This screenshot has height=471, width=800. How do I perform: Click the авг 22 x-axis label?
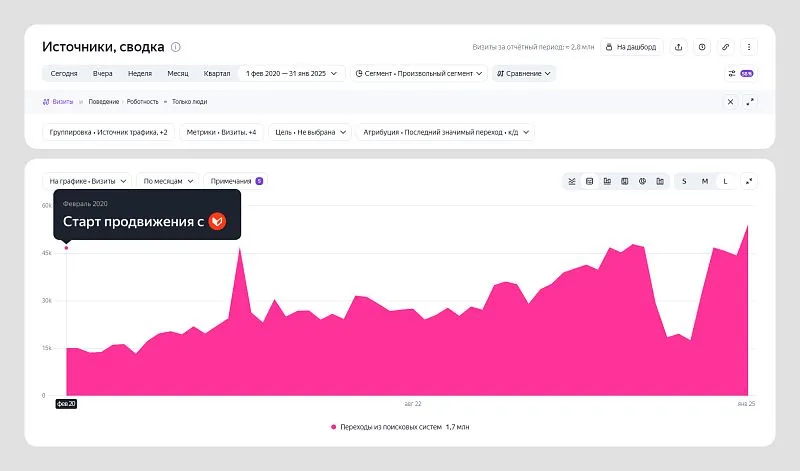[413, 404]
